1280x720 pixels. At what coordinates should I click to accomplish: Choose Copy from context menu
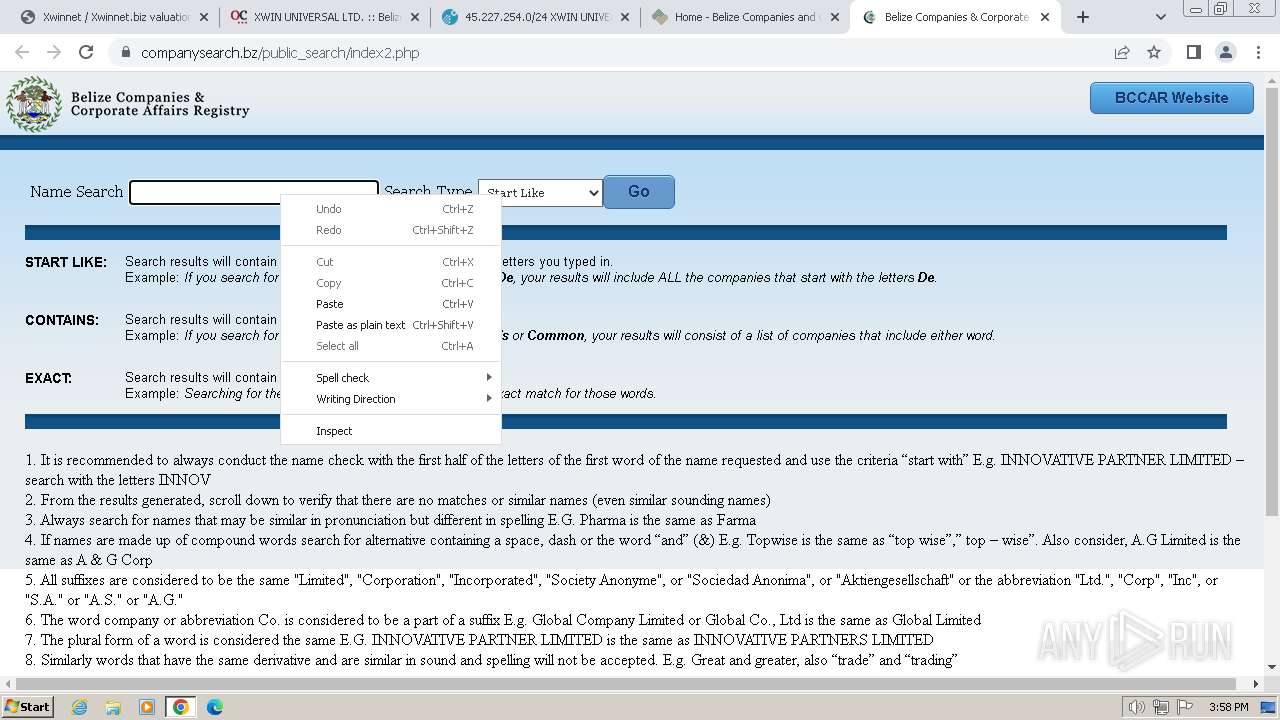pyautogui.click(x=391, y=283)
